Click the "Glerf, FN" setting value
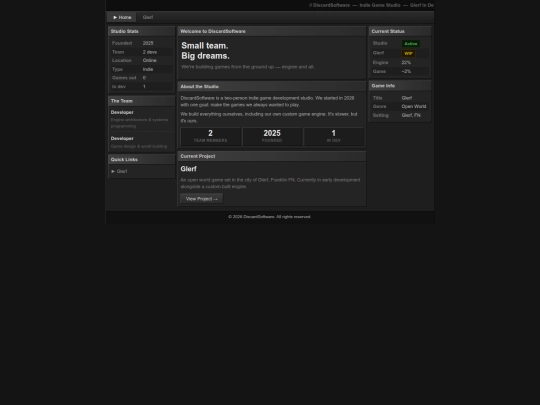The width and height of the screenshot is (540, 405). click(411, 115)
